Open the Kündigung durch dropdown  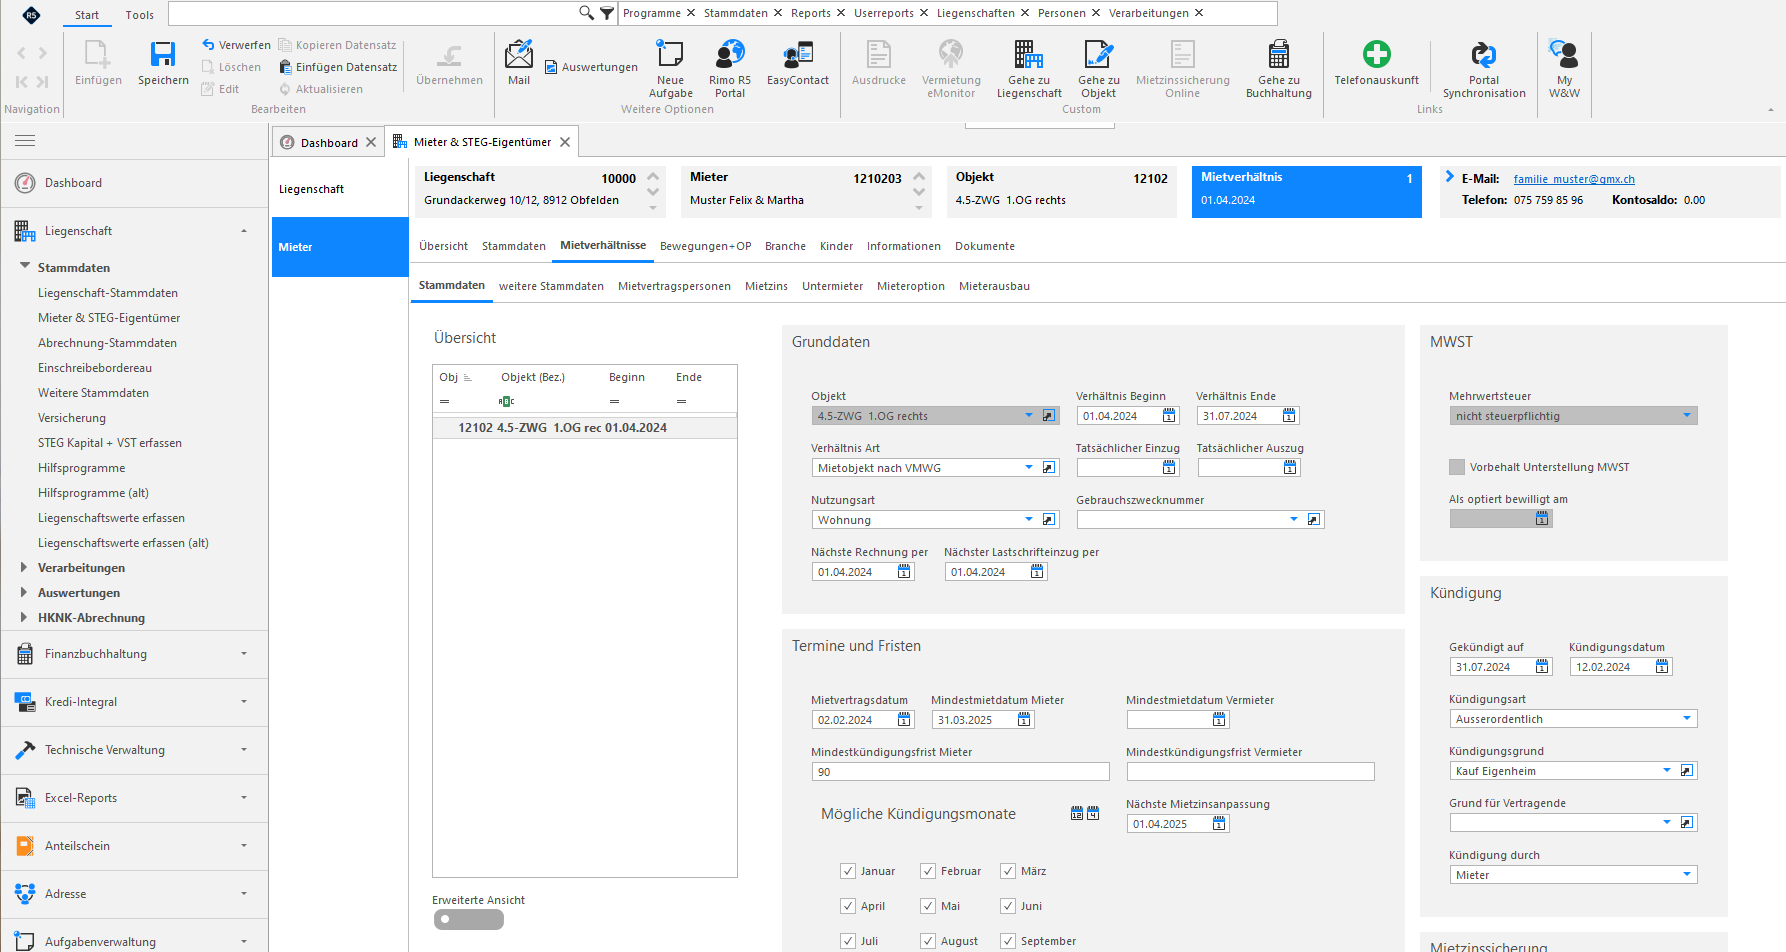click(1687, 875)
